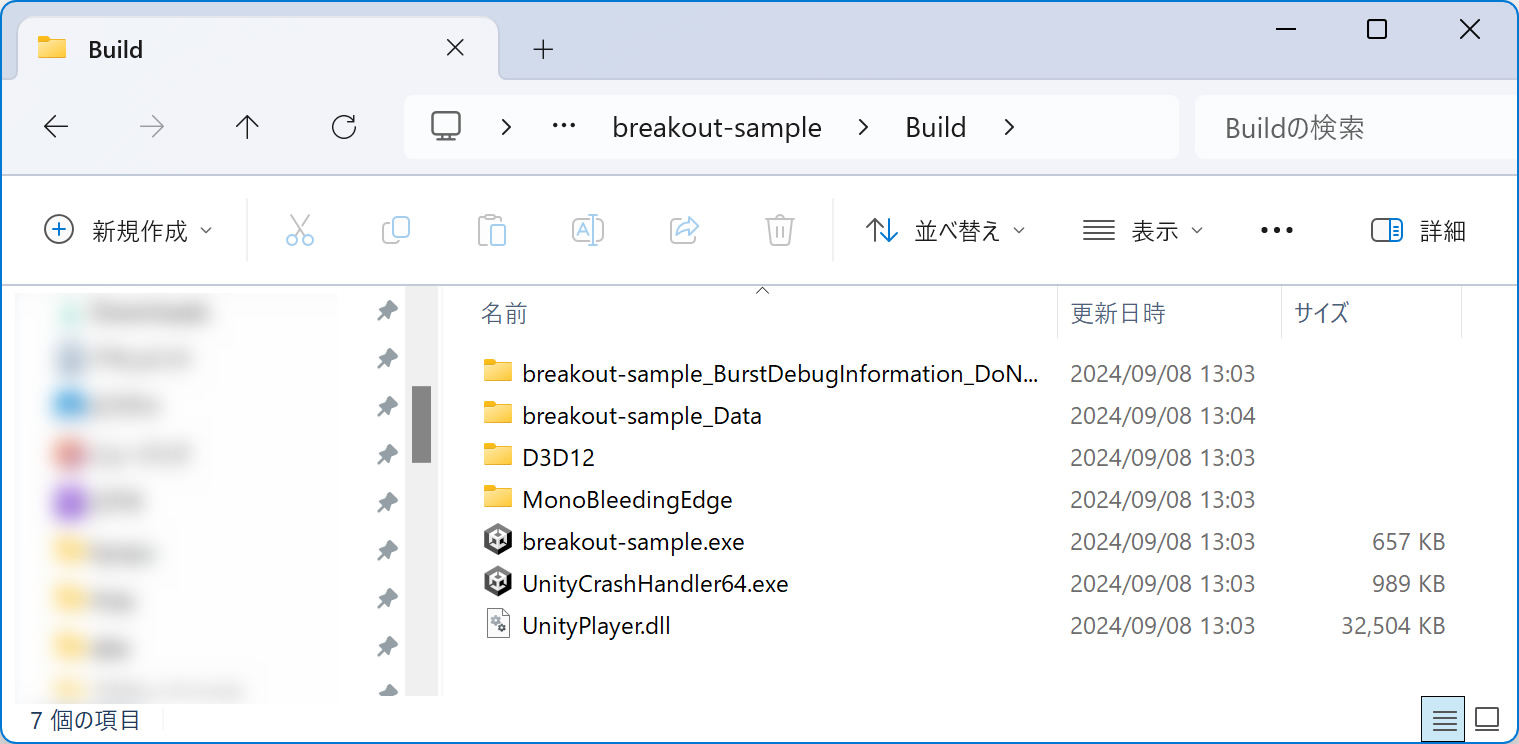Viewport: 1519px width, 744px height.
Task: Select the MonoBleedingEdge folder name
Action: [627, 500]
